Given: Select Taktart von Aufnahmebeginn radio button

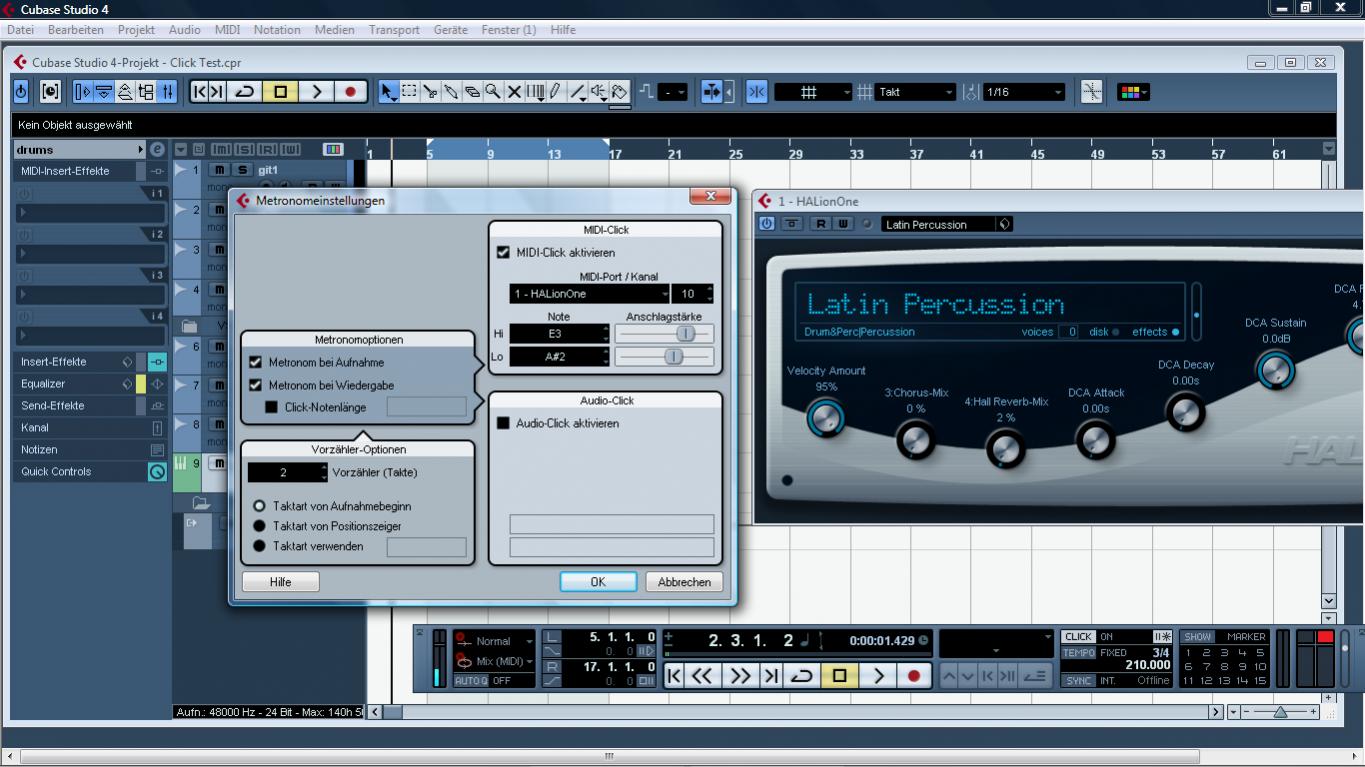Looking at the screenshot, I should coord(260,506).
